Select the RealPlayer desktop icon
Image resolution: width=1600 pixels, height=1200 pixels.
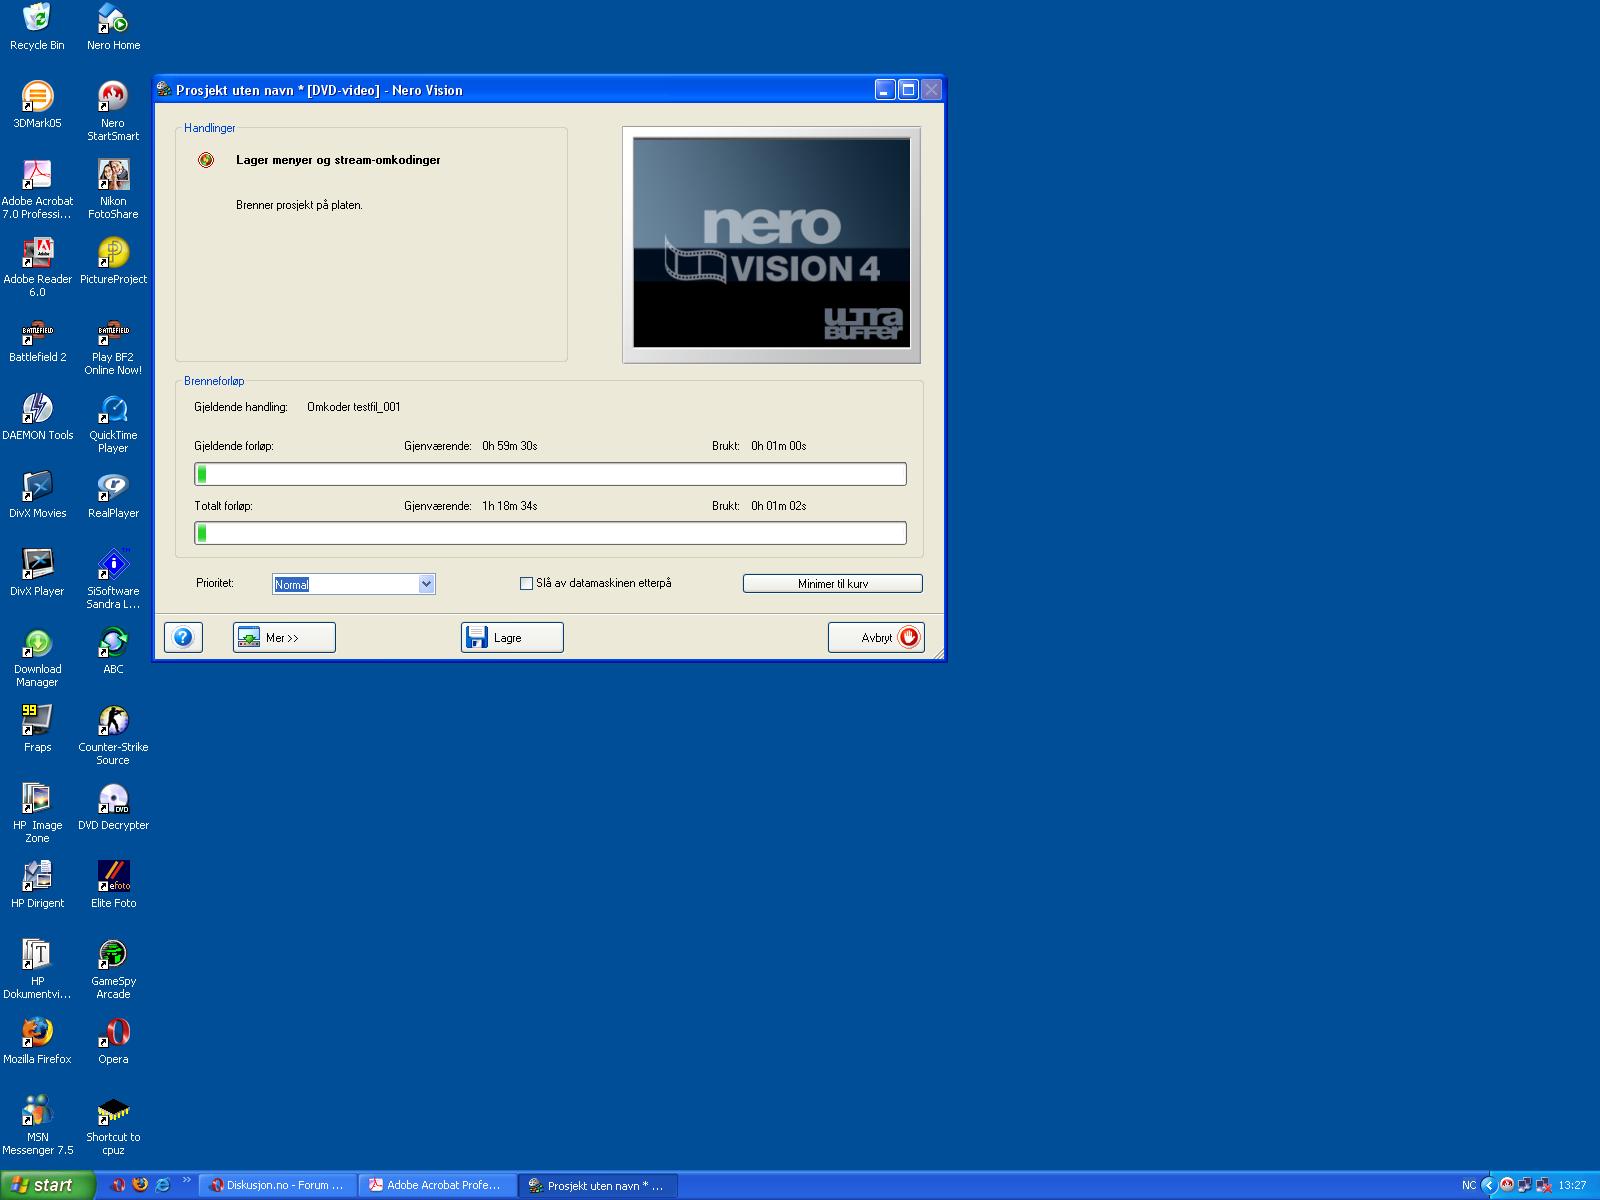click(x=113, y=496)
